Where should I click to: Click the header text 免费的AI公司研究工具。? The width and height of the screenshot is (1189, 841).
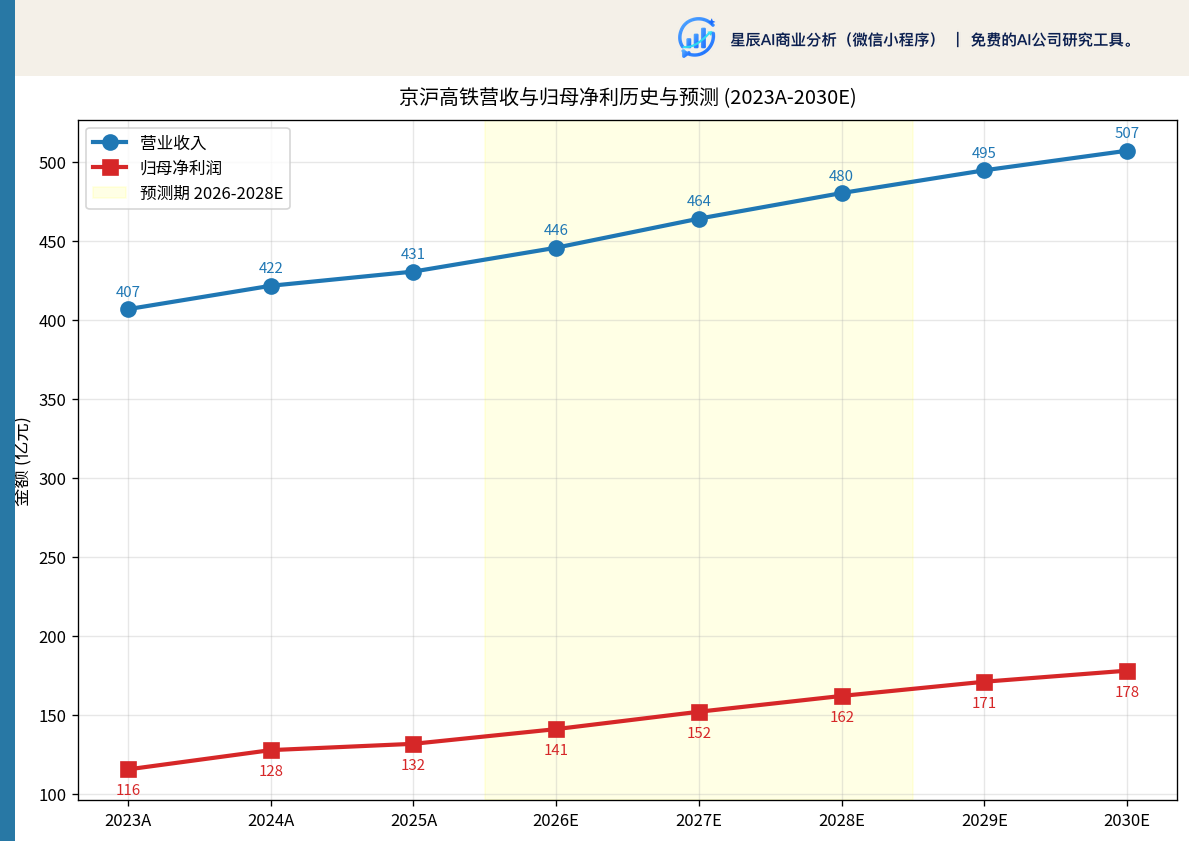coord(1055,39)
